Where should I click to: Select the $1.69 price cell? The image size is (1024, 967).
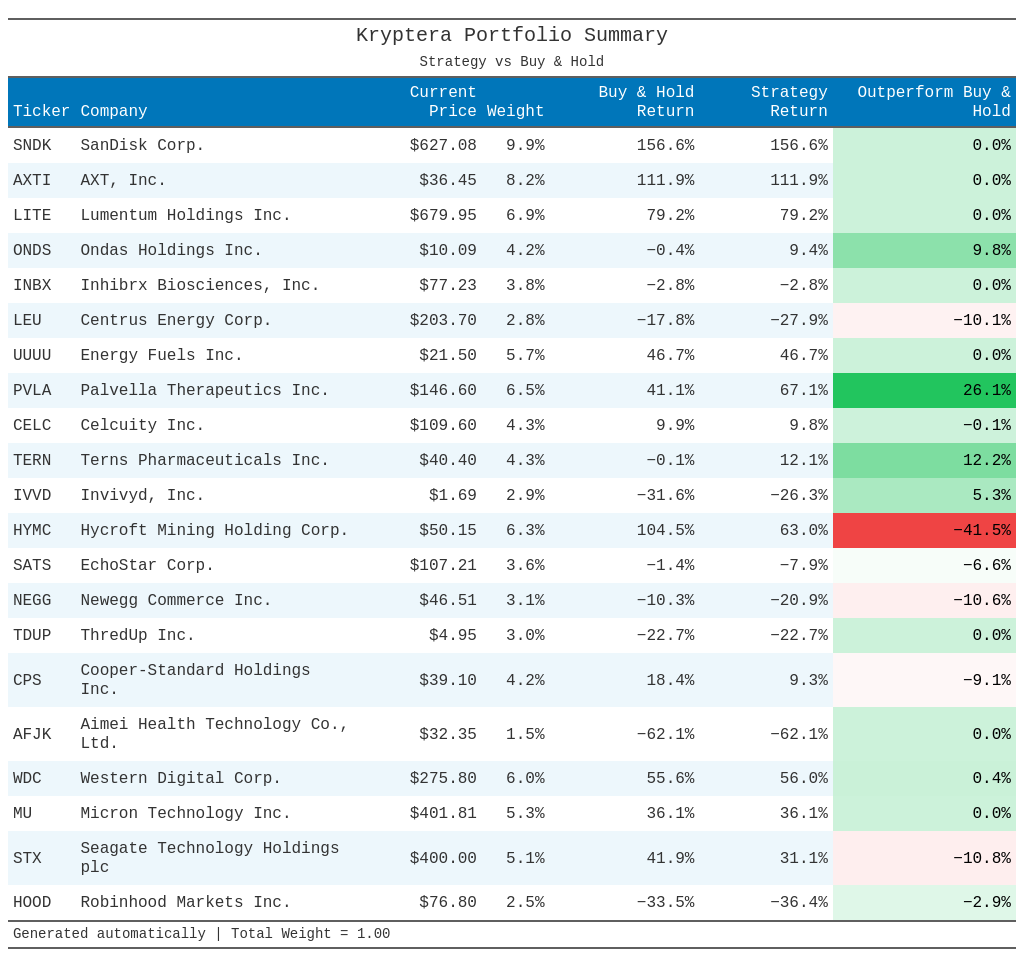[x=453, y=495]
